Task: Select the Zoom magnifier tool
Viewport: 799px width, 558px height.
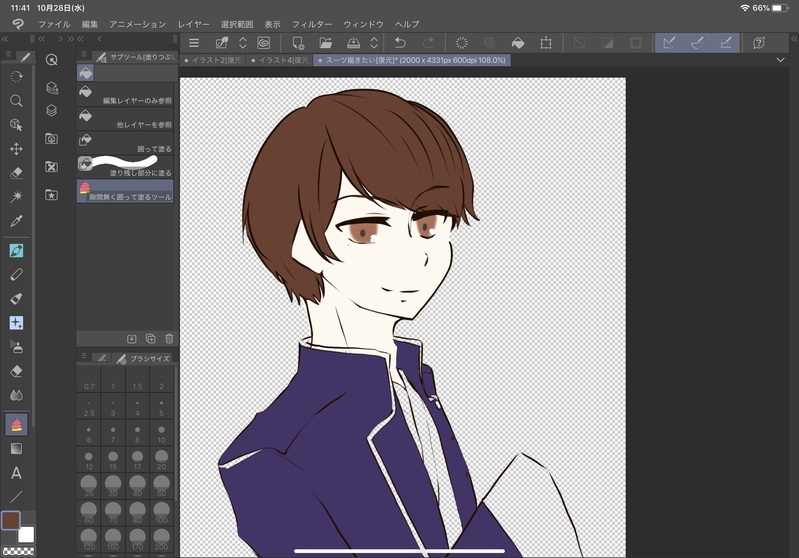Action: [16, 101]
